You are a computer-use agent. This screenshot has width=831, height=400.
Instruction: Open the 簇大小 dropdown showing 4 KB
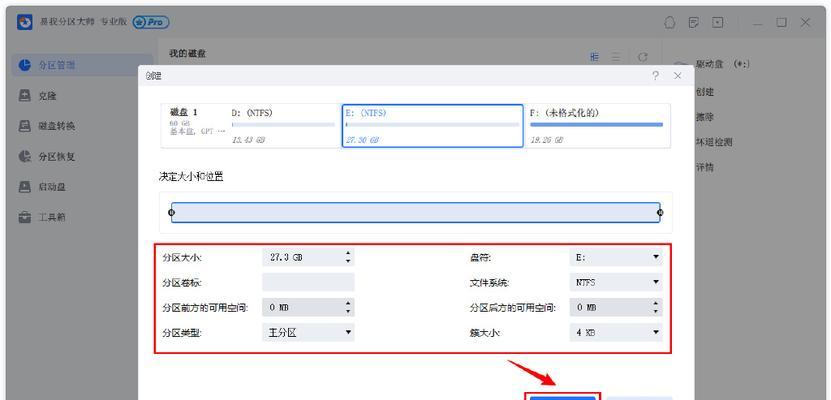(x=616, y=333)
